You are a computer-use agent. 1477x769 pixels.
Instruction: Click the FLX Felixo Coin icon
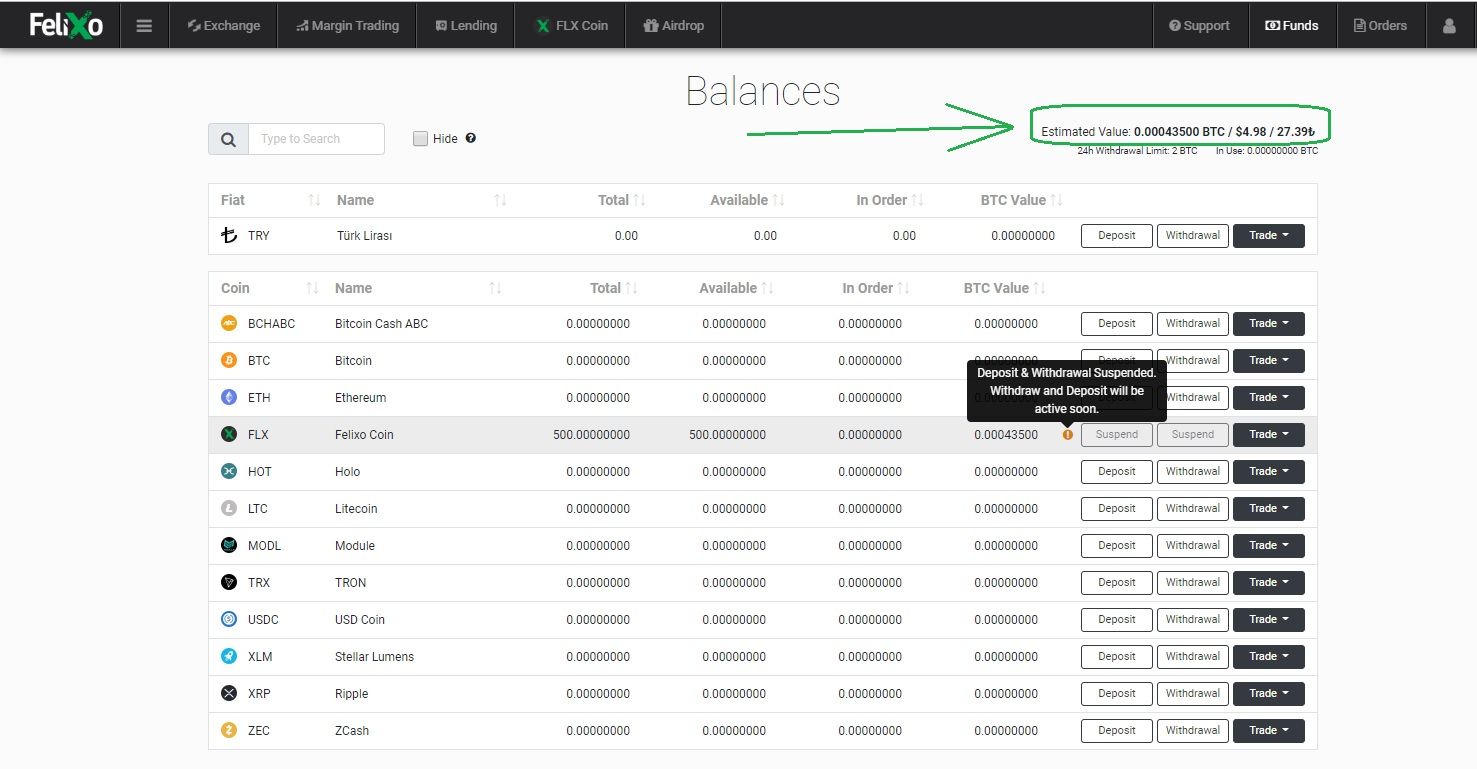coord(229,435)
